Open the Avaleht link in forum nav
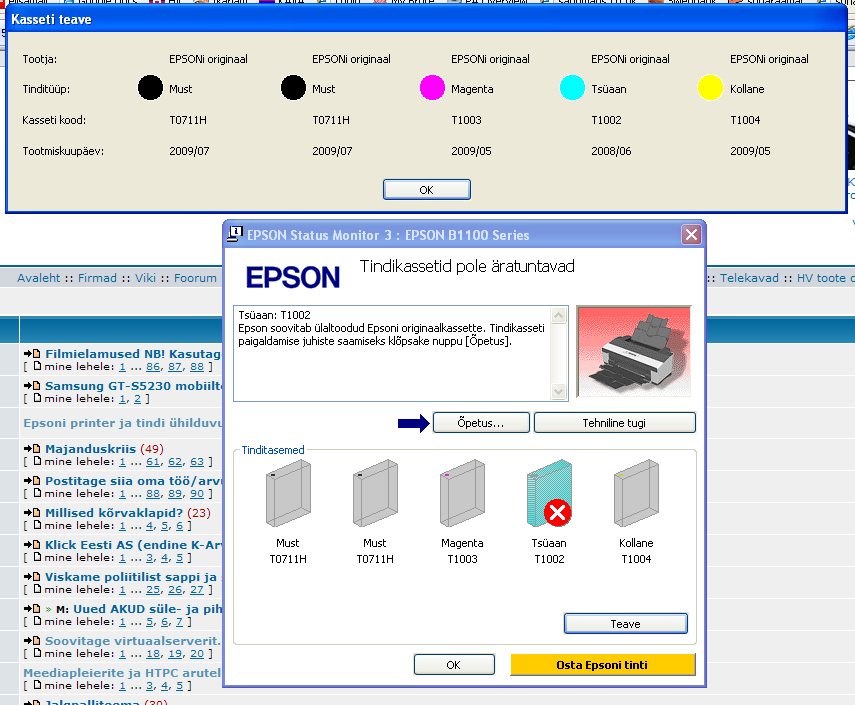Screen dimensions: 855x705 (x=38, y=278)
